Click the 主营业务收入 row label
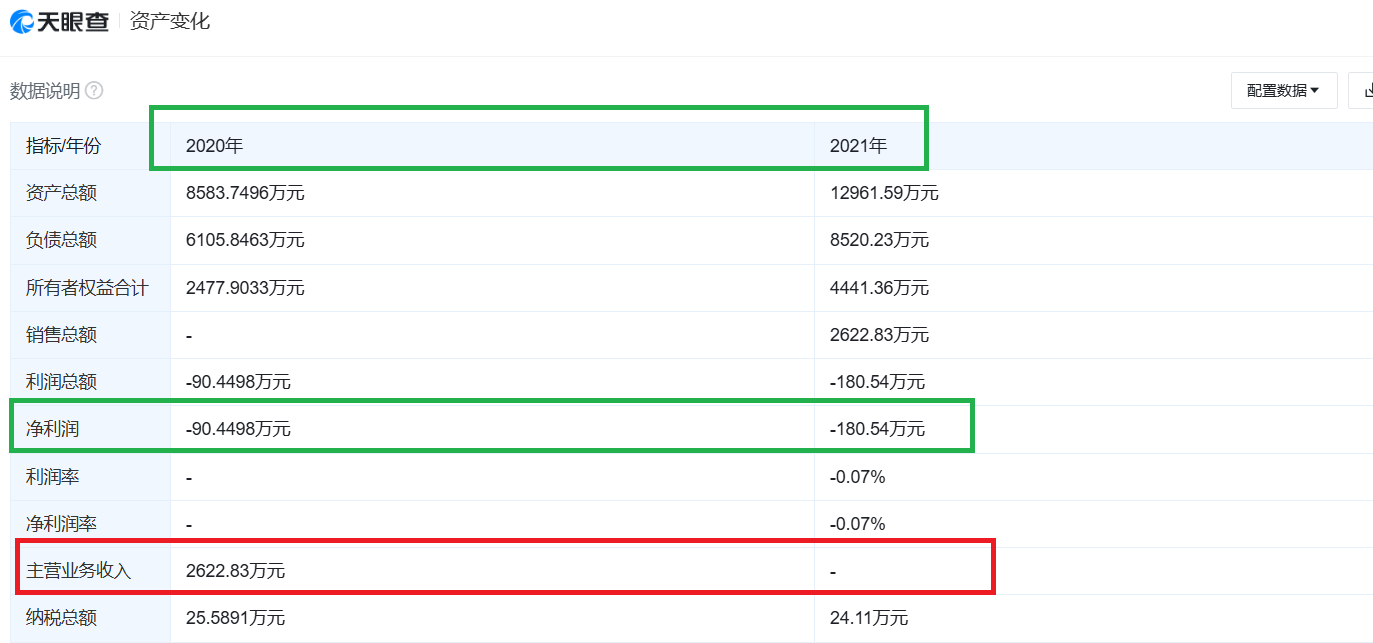Image resolution: width=1373 pixels, height=643 pixels. click(x=79, y=571)
